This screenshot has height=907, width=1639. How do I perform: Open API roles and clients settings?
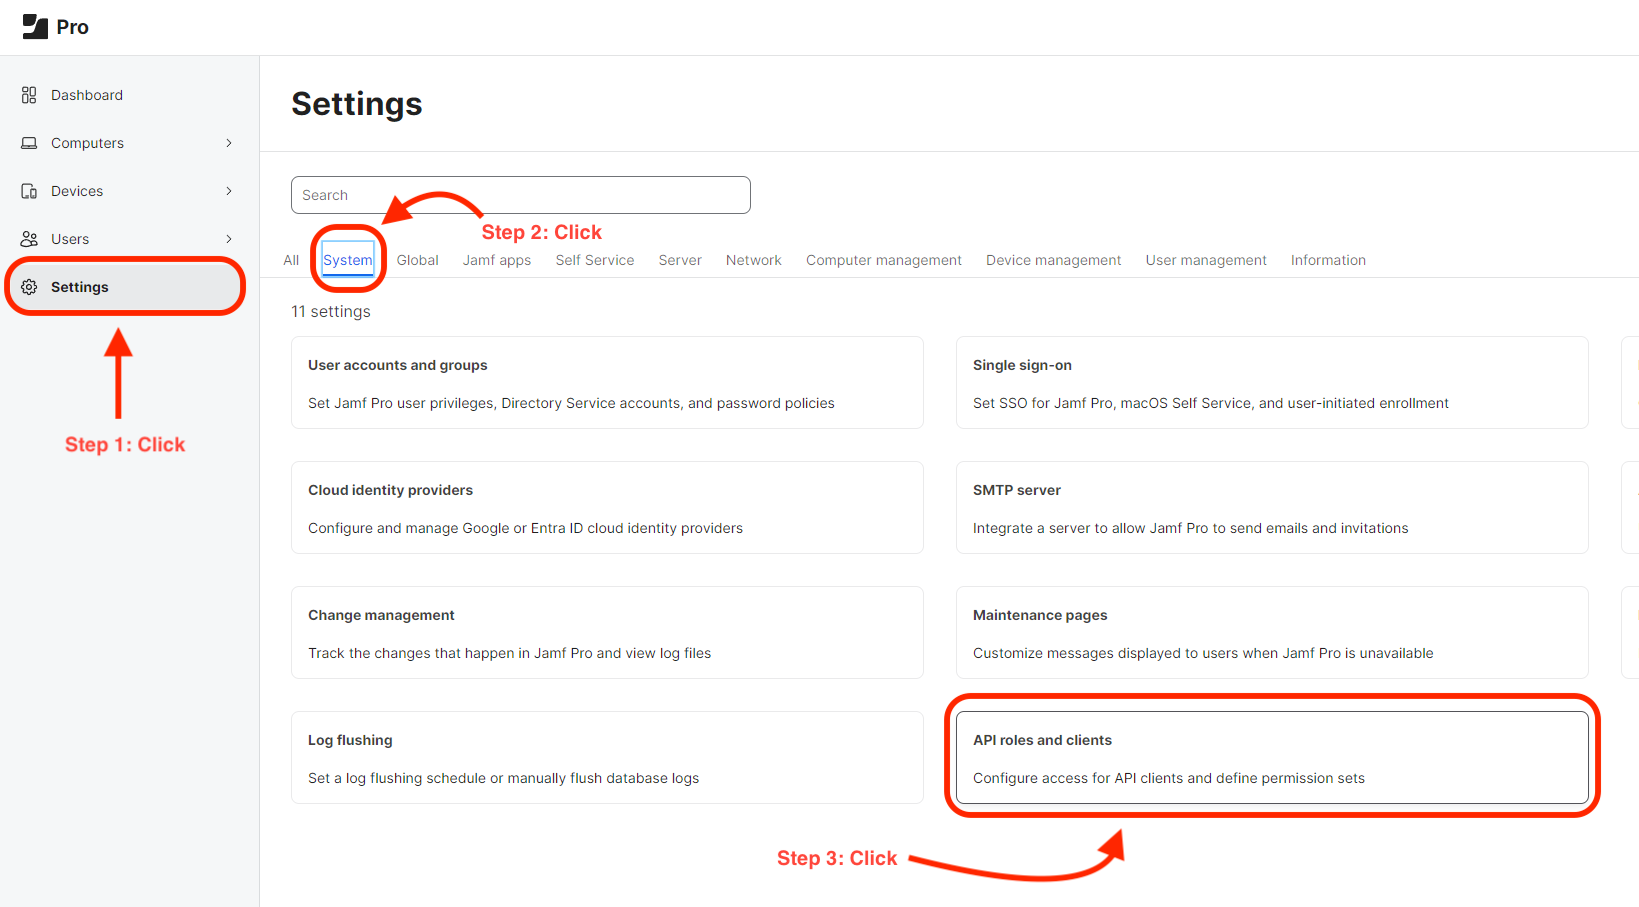coord(1271,758)
